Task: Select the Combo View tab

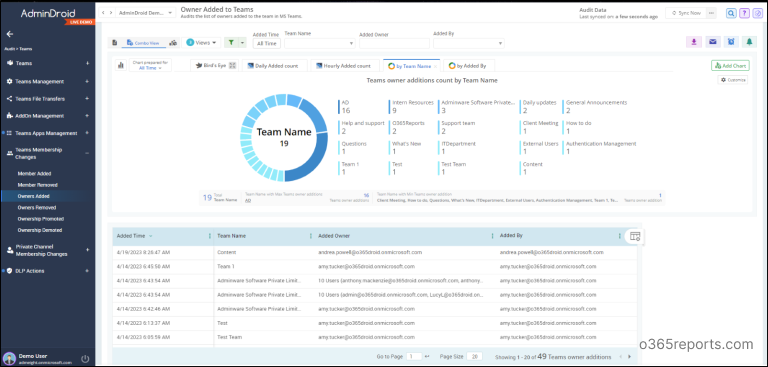Action: pos(143,43)
